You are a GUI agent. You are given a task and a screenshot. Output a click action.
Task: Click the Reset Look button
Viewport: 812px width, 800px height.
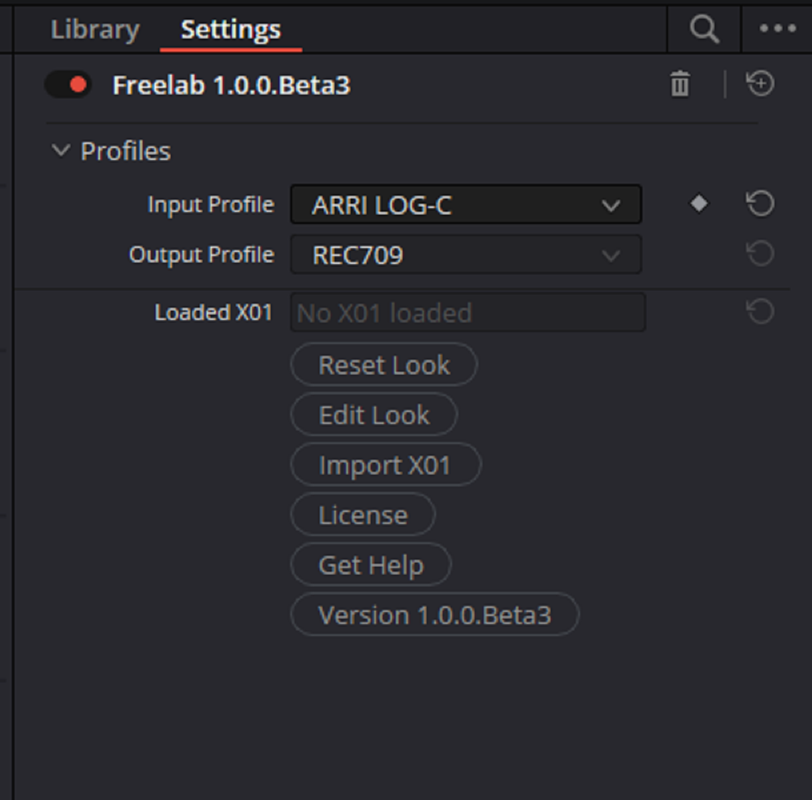[x=384, y=365]
